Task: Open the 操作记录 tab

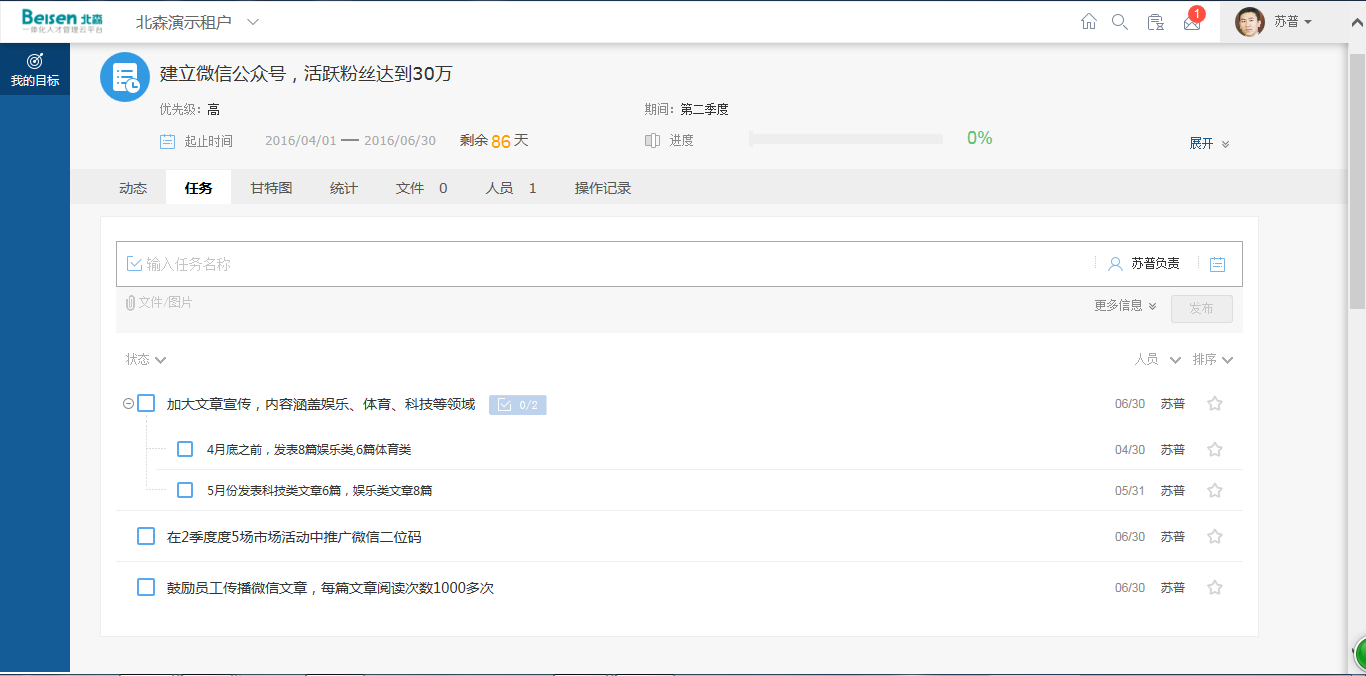Action: tap(602, 188)
